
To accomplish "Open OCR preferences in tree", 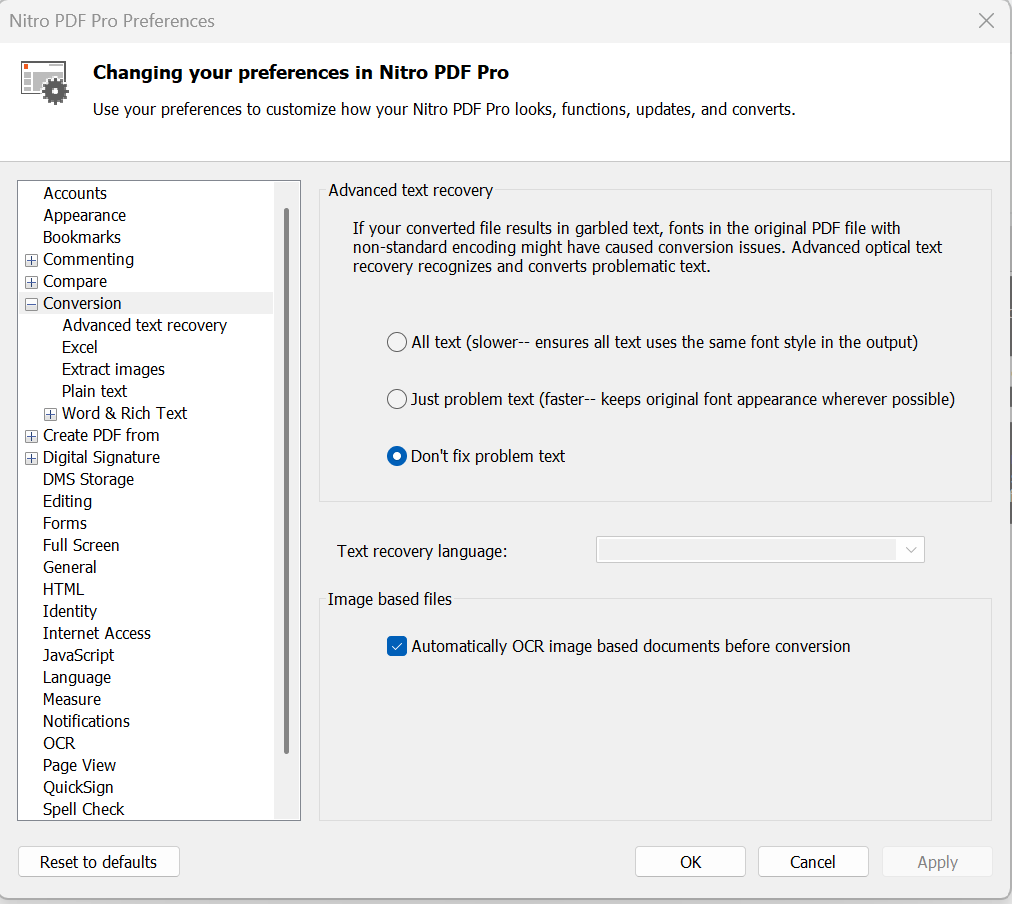I will 59,743.
